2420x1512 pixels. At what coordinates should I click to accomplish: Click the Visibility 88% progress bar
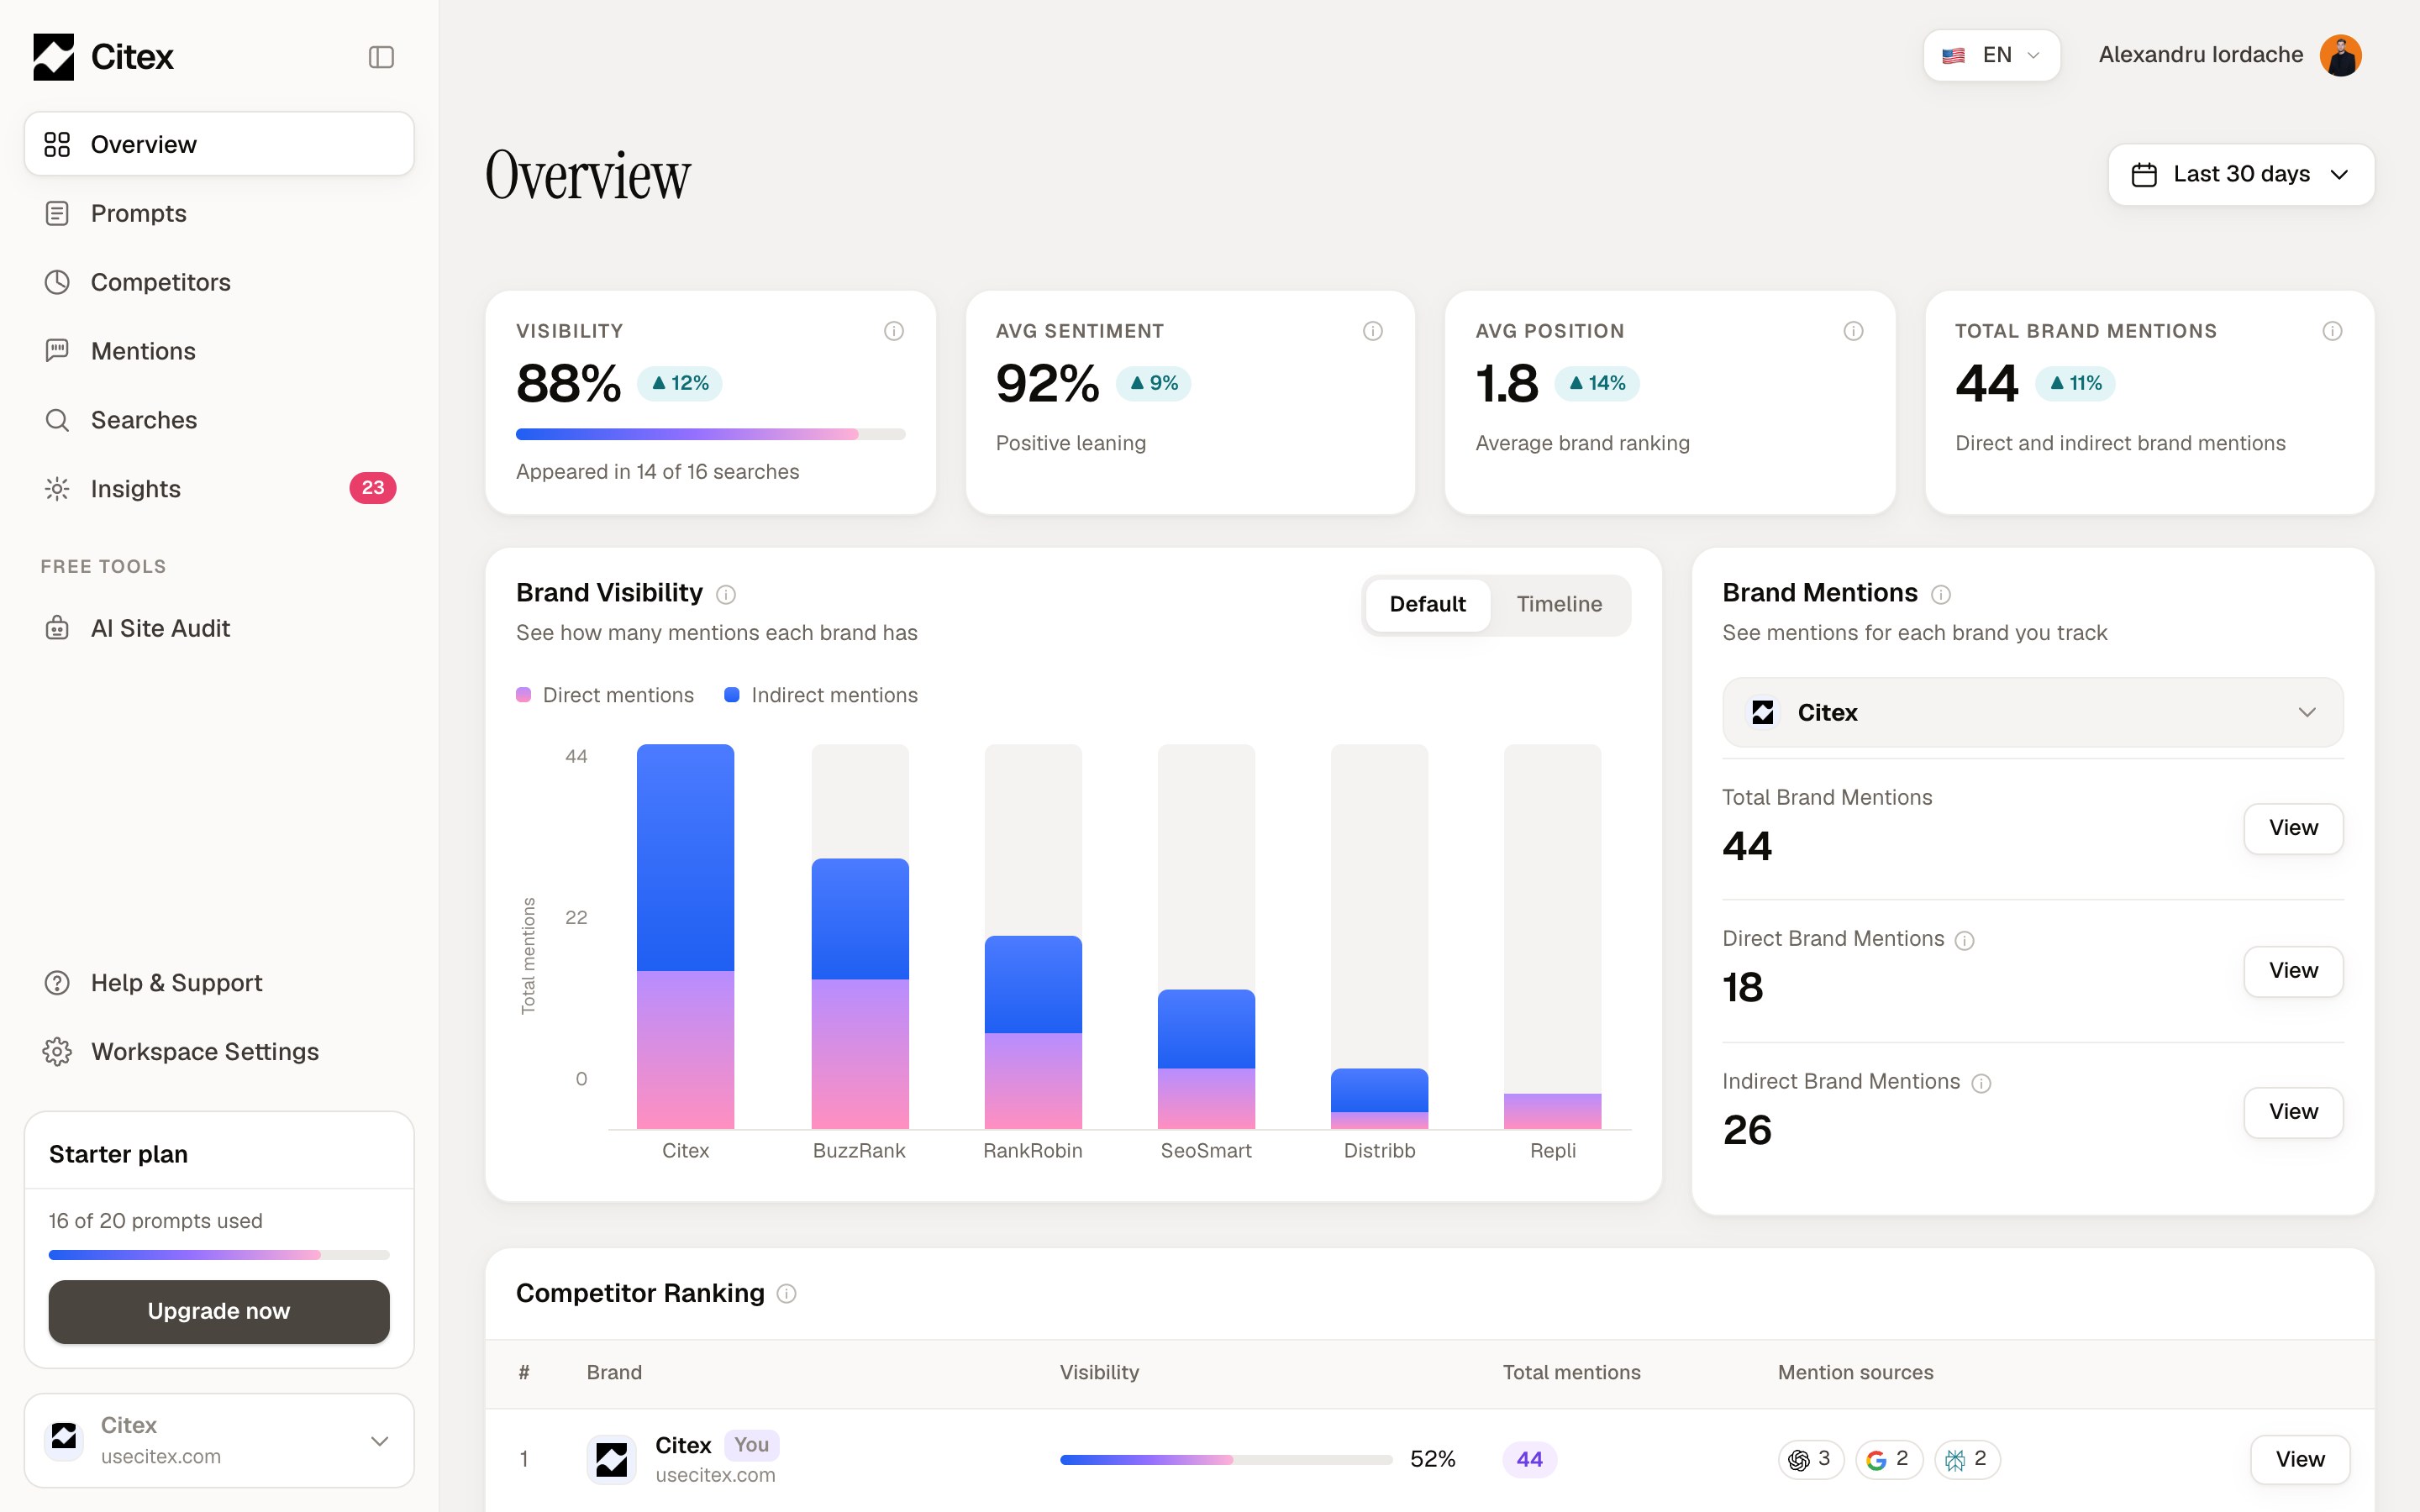coord(710,434)
